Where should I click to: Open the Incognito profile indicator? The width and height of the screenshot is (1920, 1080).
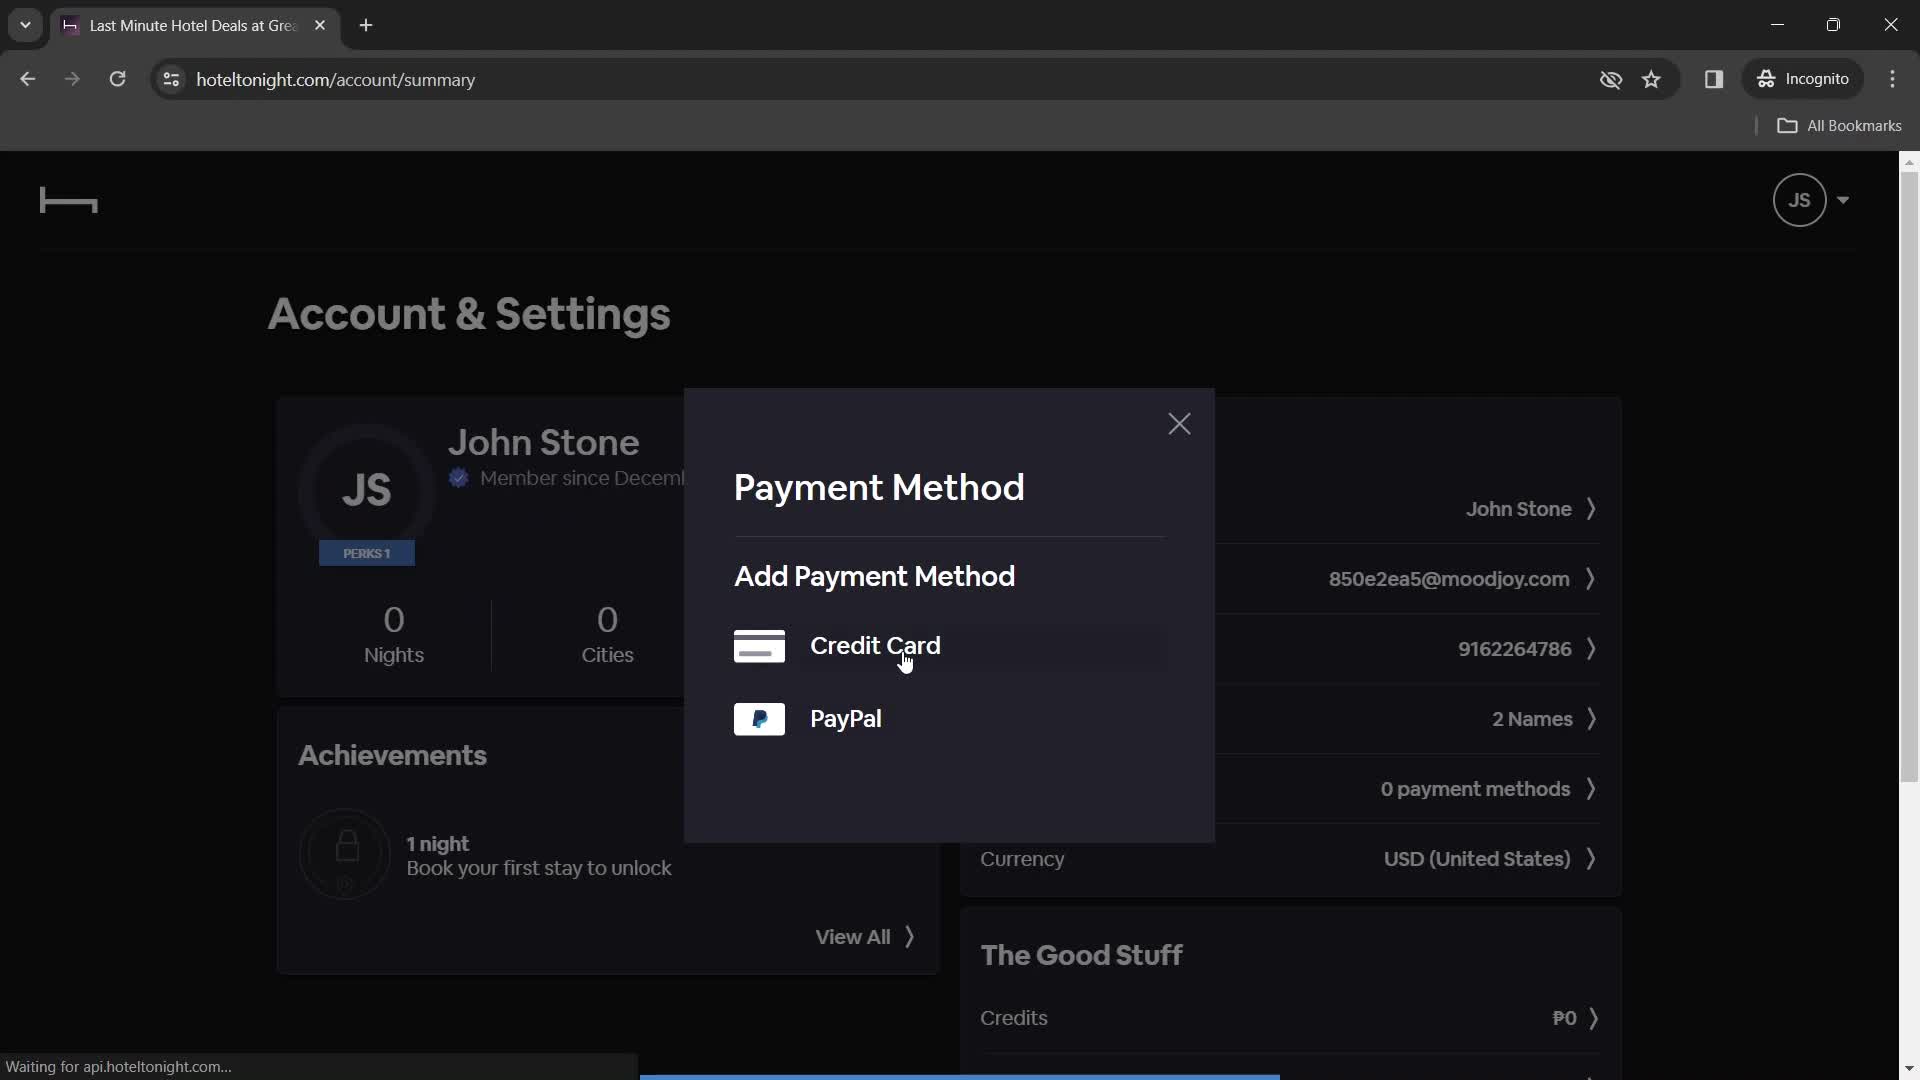tap(1803, 79)
